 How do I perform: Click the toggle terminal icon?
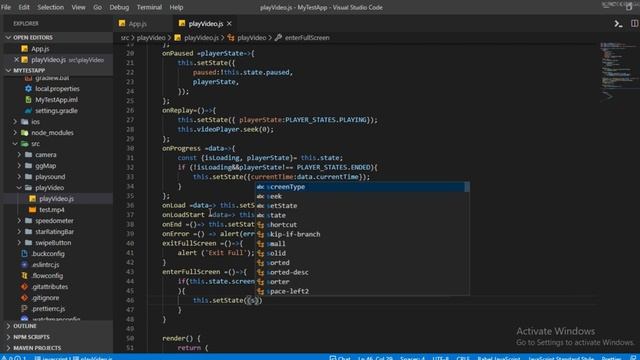[x=618, y=24]
